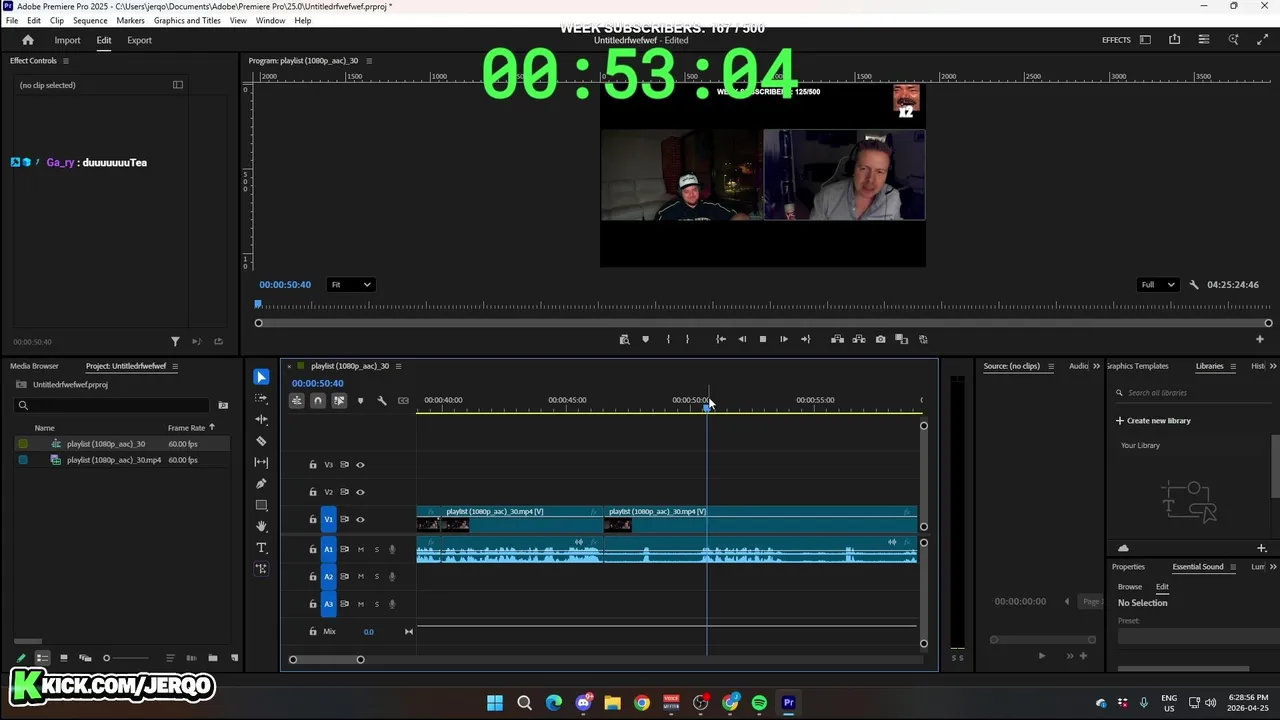Toggle the Snap in Timeline magnet
The image size is (1280, 720).
[x=318, y=401]
